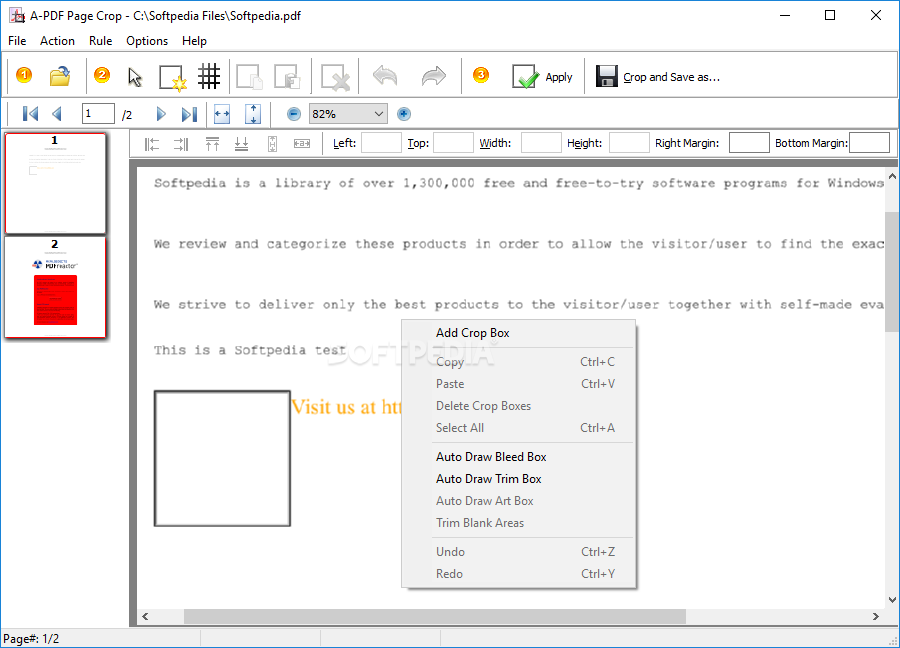The width and height of the screenshot is (900, 648).
Task: Click Copy in the context menu
Action: click(519, 362)
